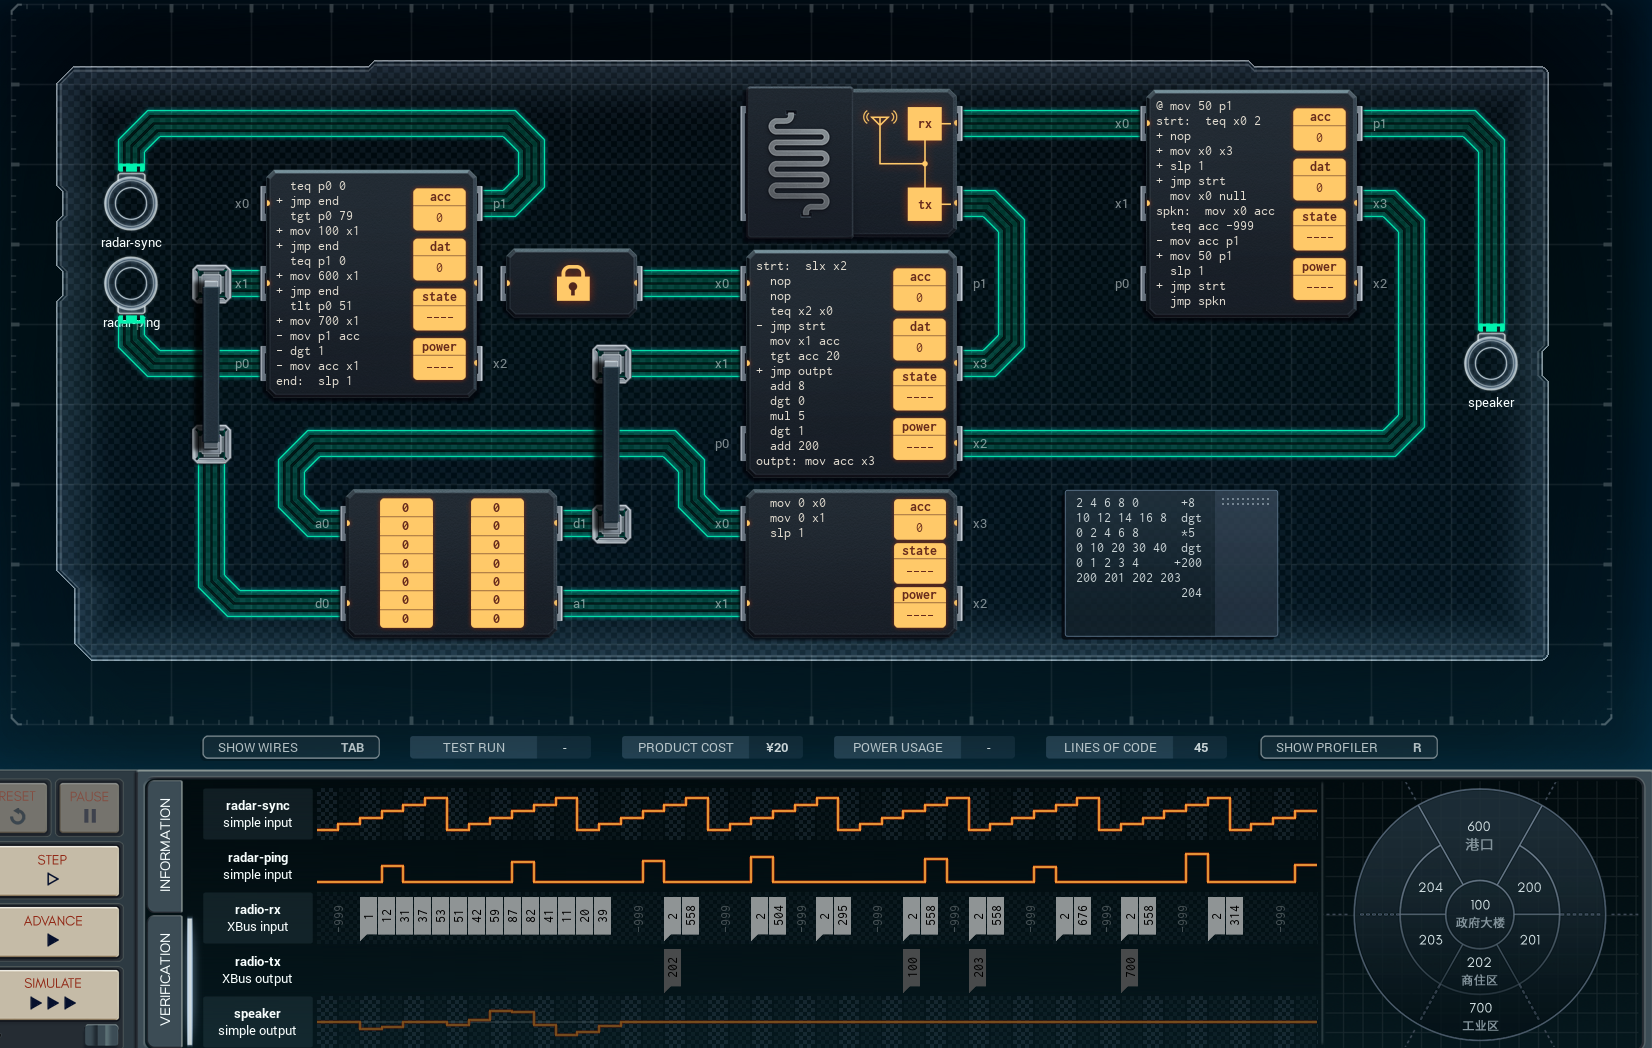Click the Reset simulation button

(x=22, y=807)
